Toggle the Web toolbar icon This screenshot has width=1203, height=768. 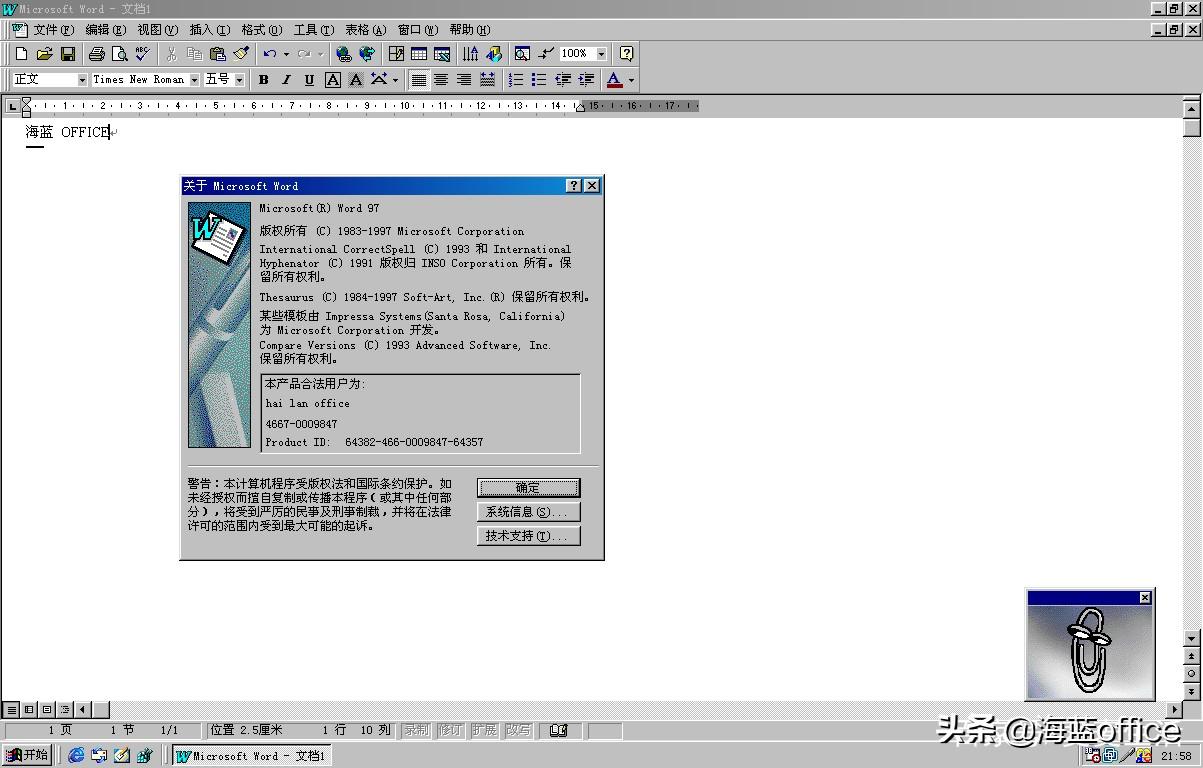coord(367,54)
